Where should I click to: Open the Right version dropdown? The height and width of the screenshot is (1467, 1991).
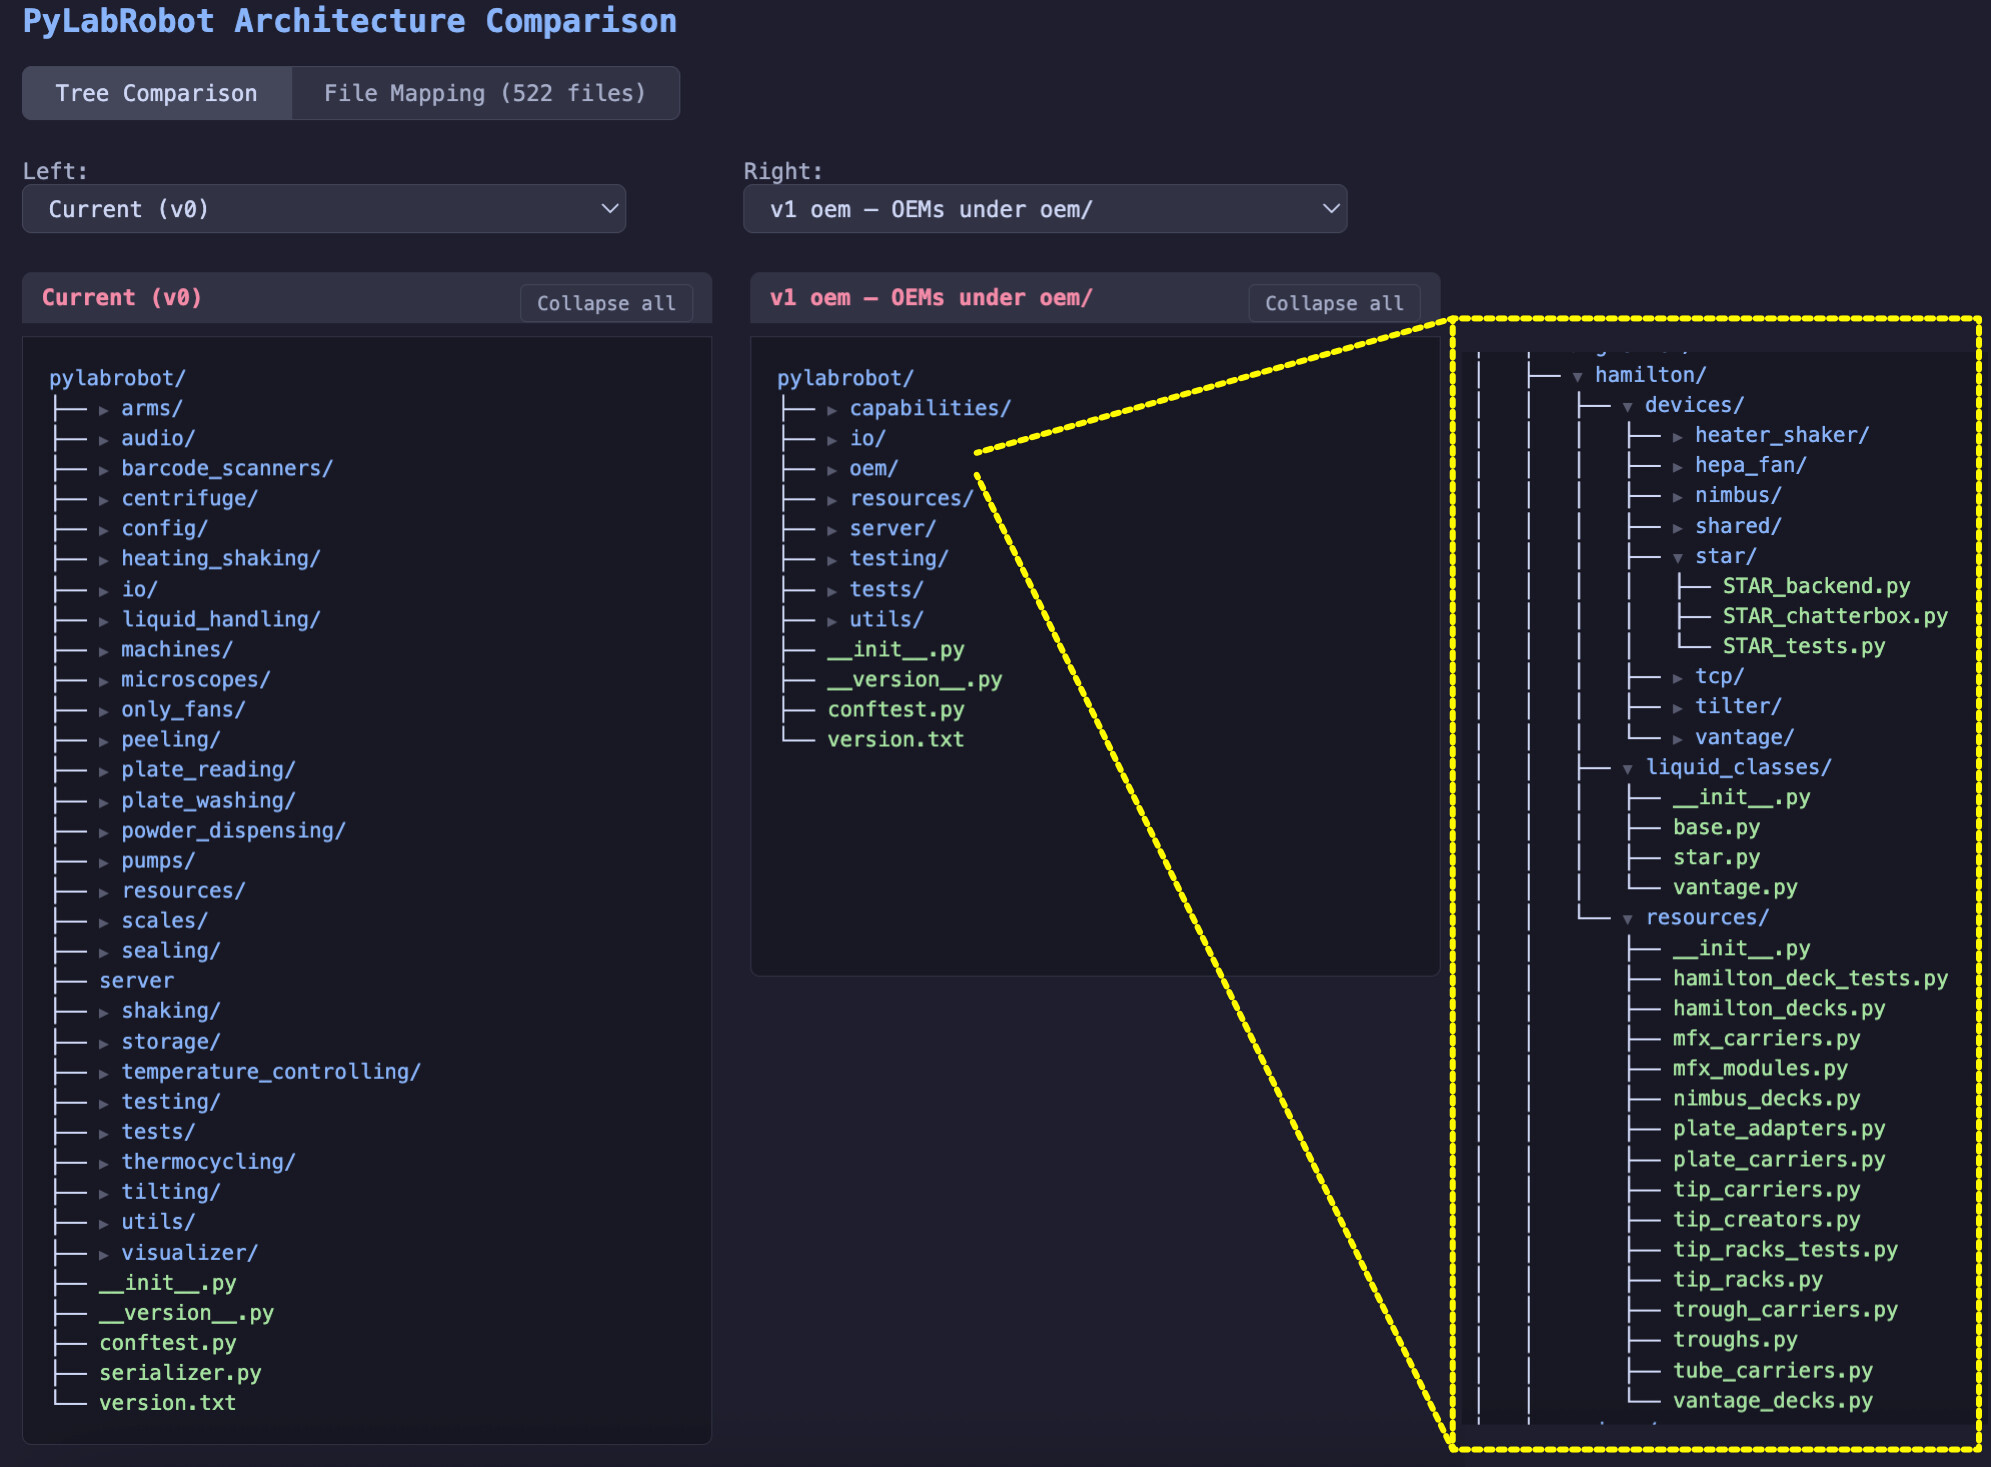[x=1045, y=209]
